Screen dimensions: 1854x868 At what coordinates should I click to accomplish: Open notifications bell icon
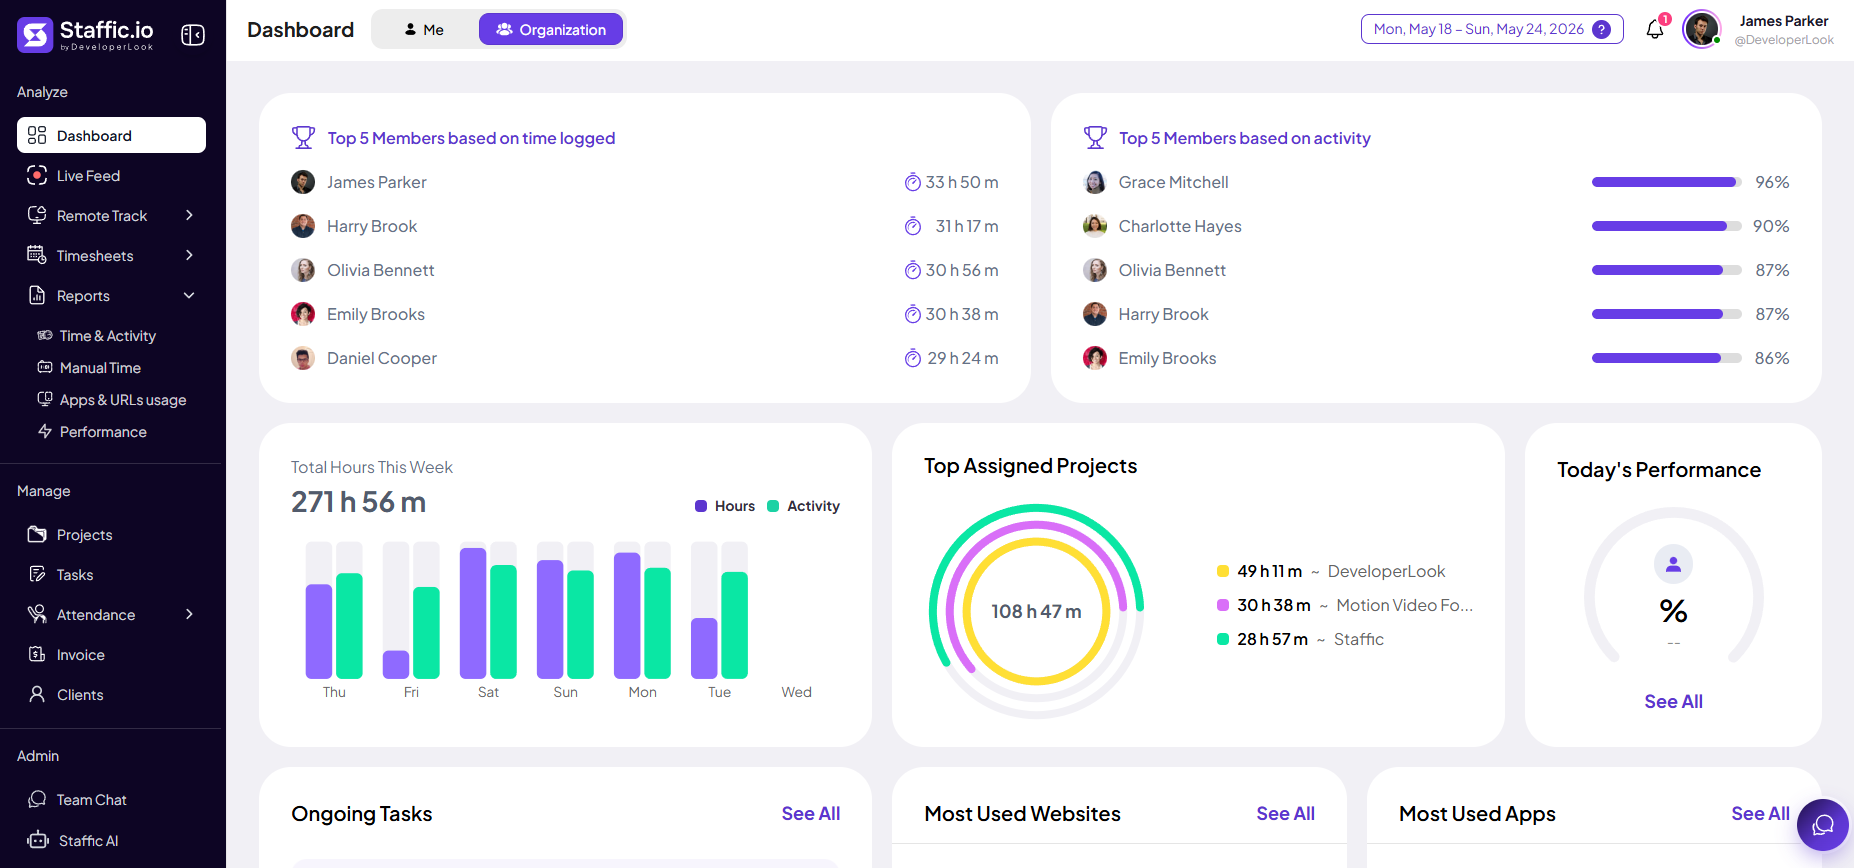point(1655,29)
